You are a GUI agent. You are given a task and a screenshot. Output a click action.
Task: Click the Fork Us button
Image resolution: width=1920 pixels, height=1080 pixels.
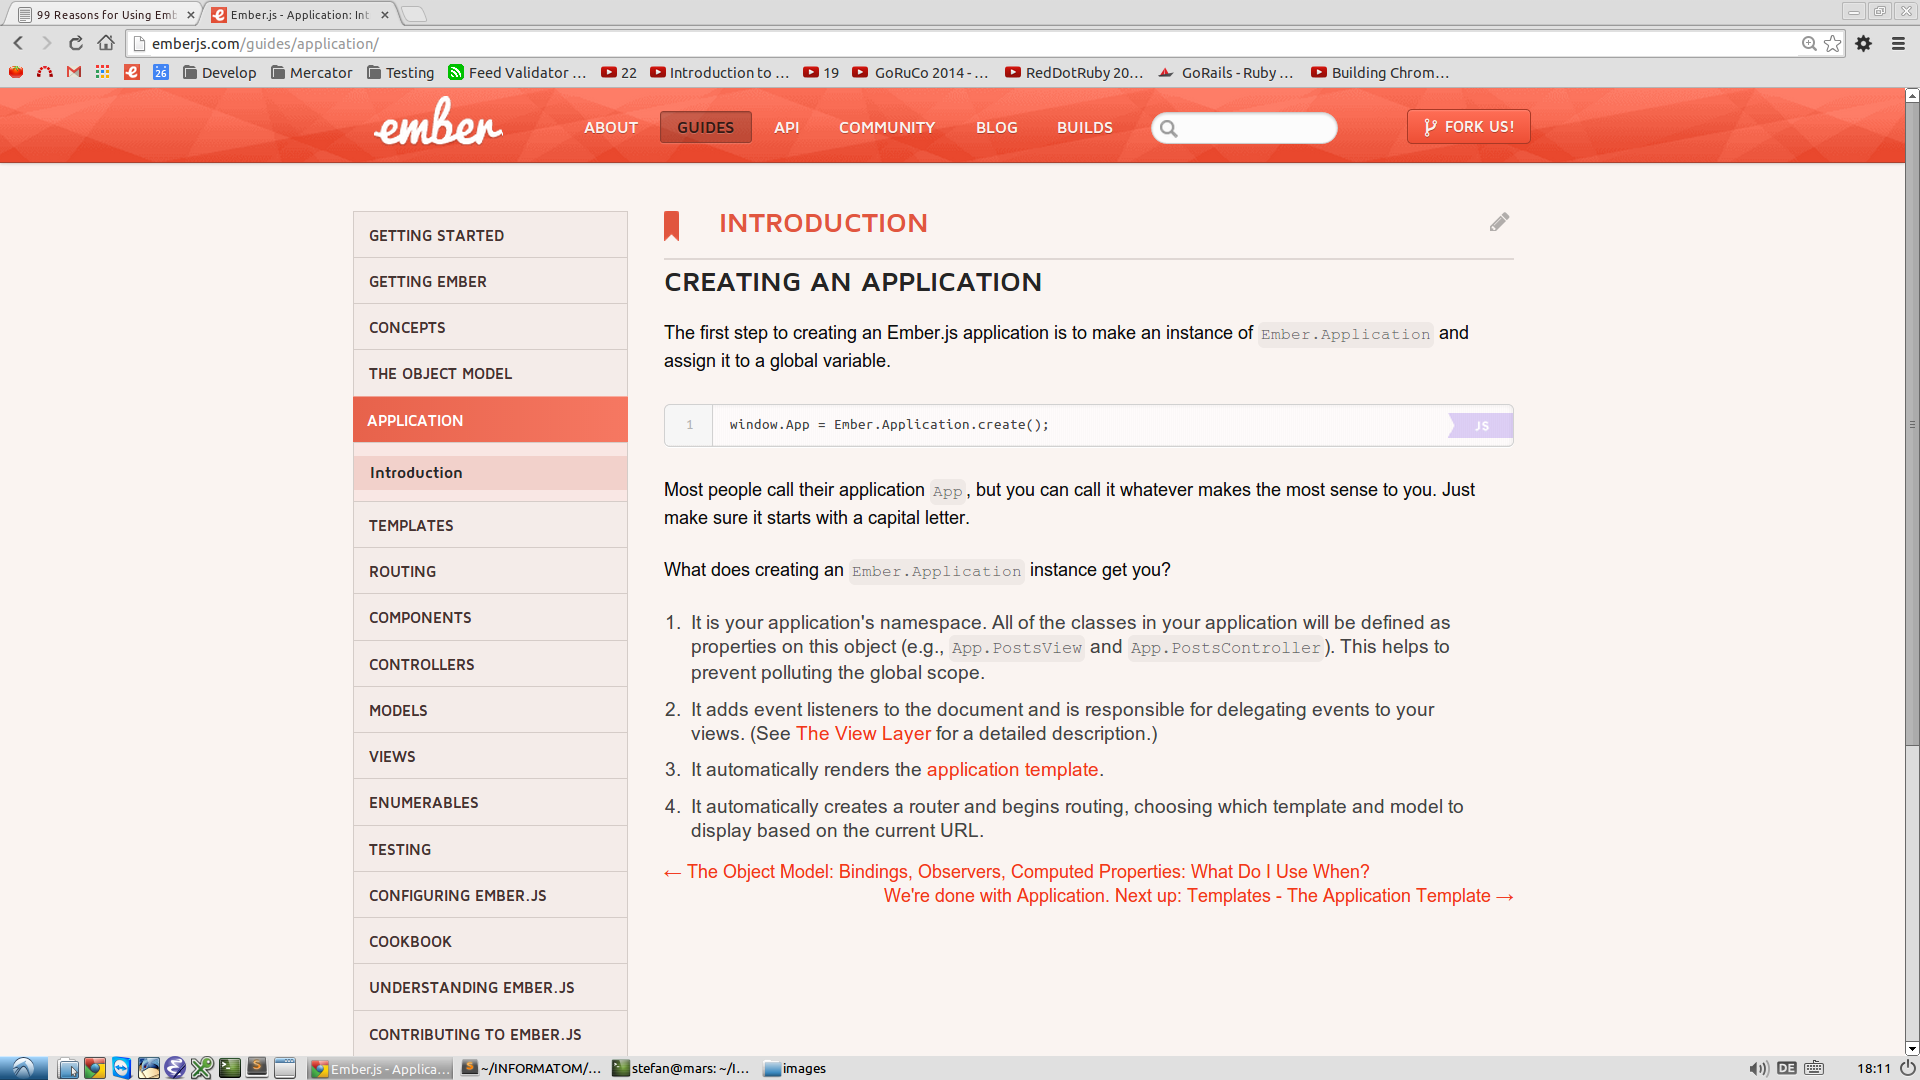coord(1468,126)
